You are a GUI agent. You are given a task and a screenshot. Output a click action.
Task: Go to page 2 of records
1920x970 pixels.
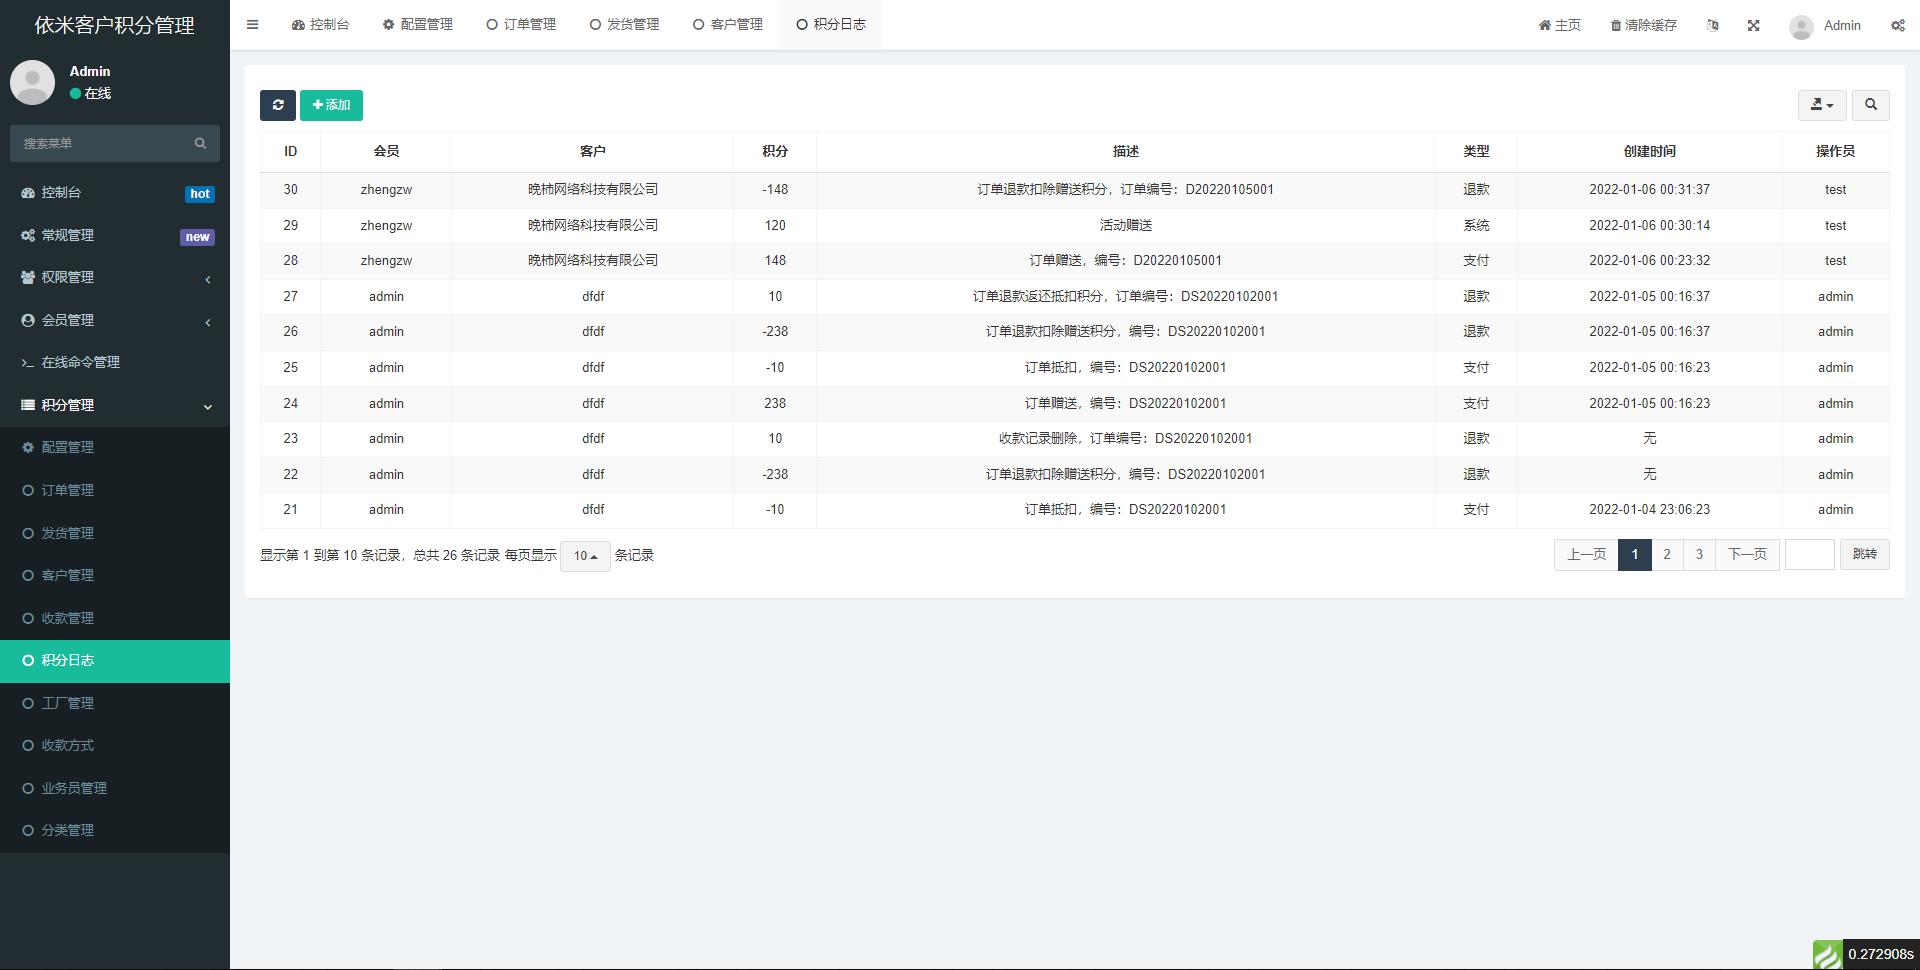point(1667,555)
